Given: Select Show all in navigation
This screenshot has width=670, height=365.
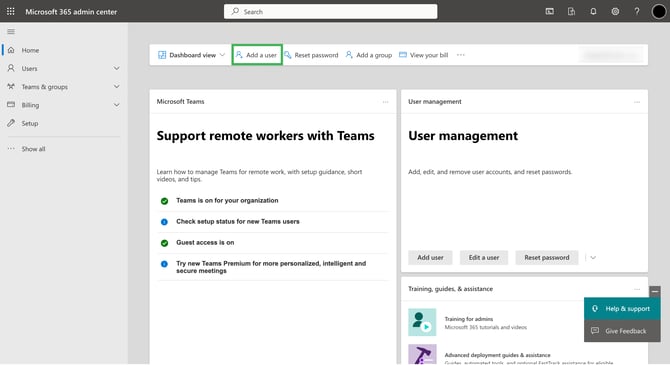Looking at the screenshot, I should click(x=33, y=149).
